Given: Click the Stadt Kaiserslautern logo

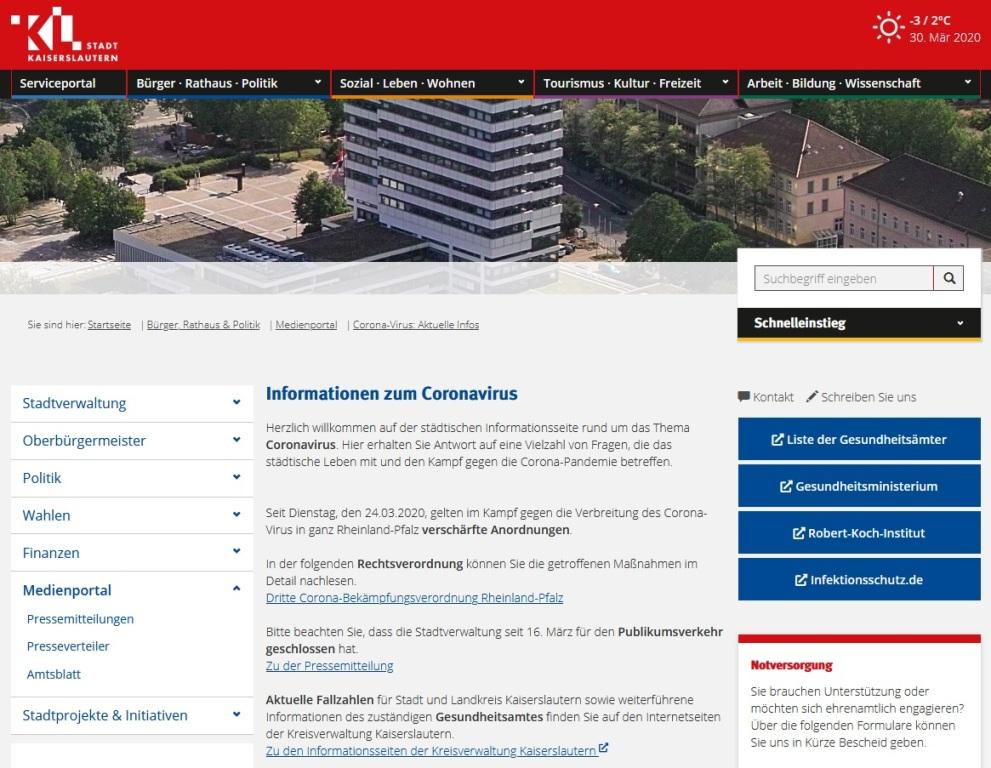Looking at the screenshot, I should [67, 33].
